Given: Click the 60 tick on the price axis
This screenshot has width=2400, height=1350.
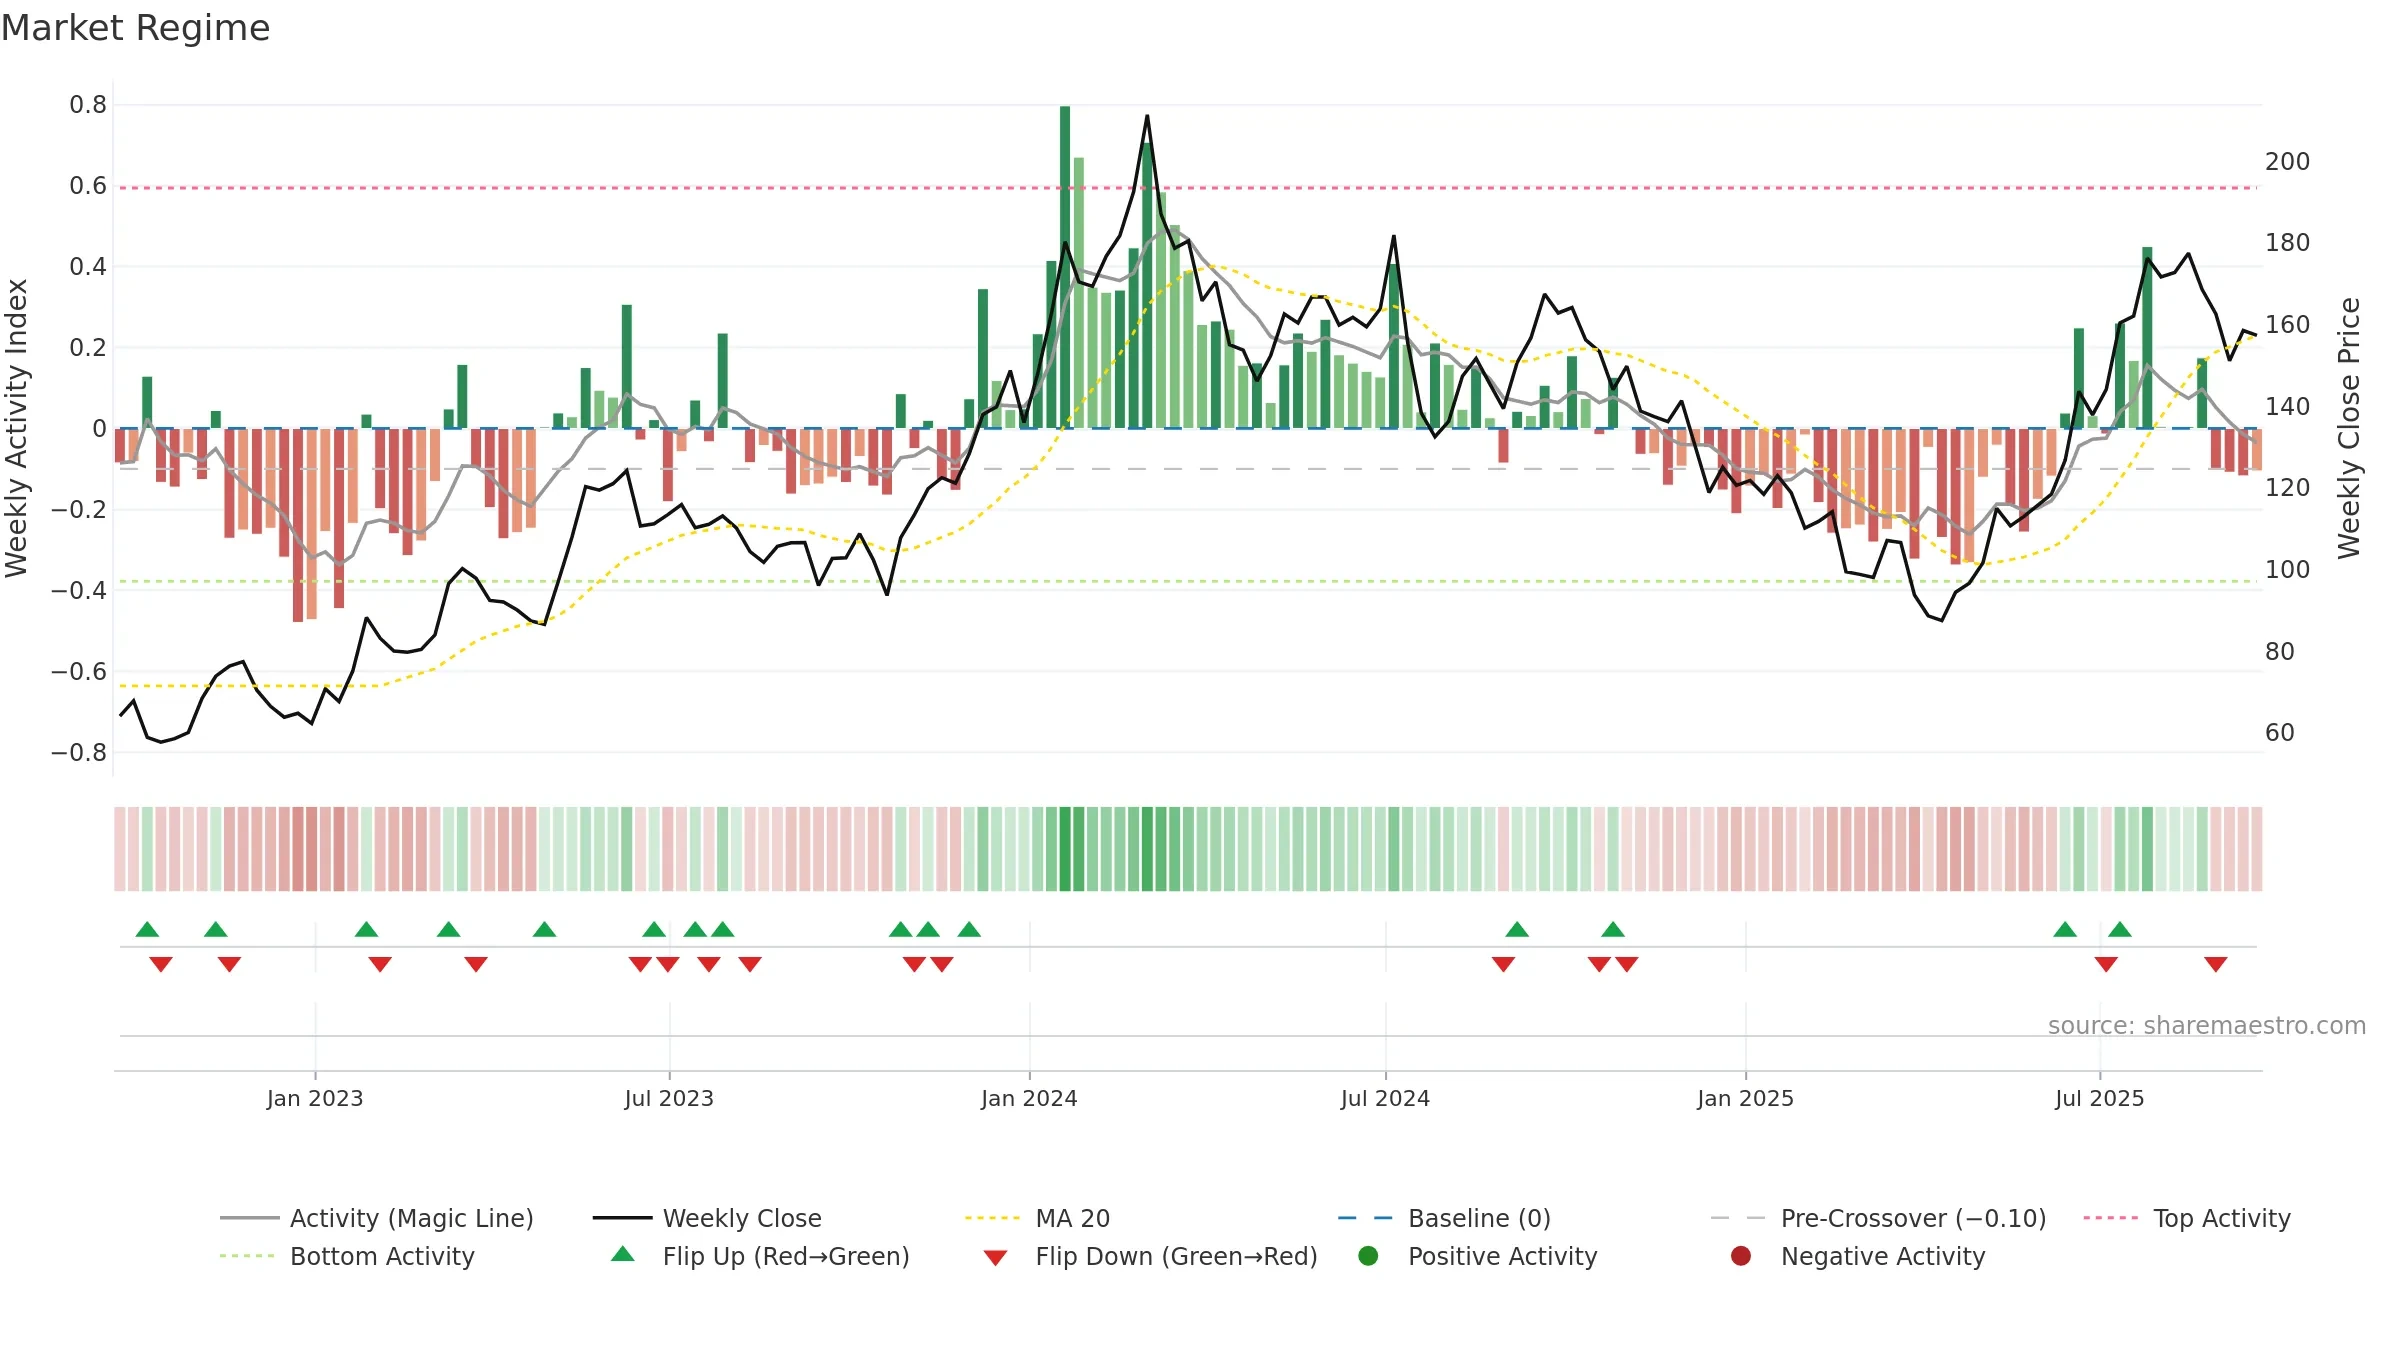Looking at the screenshot, I should pos(2280,733).
